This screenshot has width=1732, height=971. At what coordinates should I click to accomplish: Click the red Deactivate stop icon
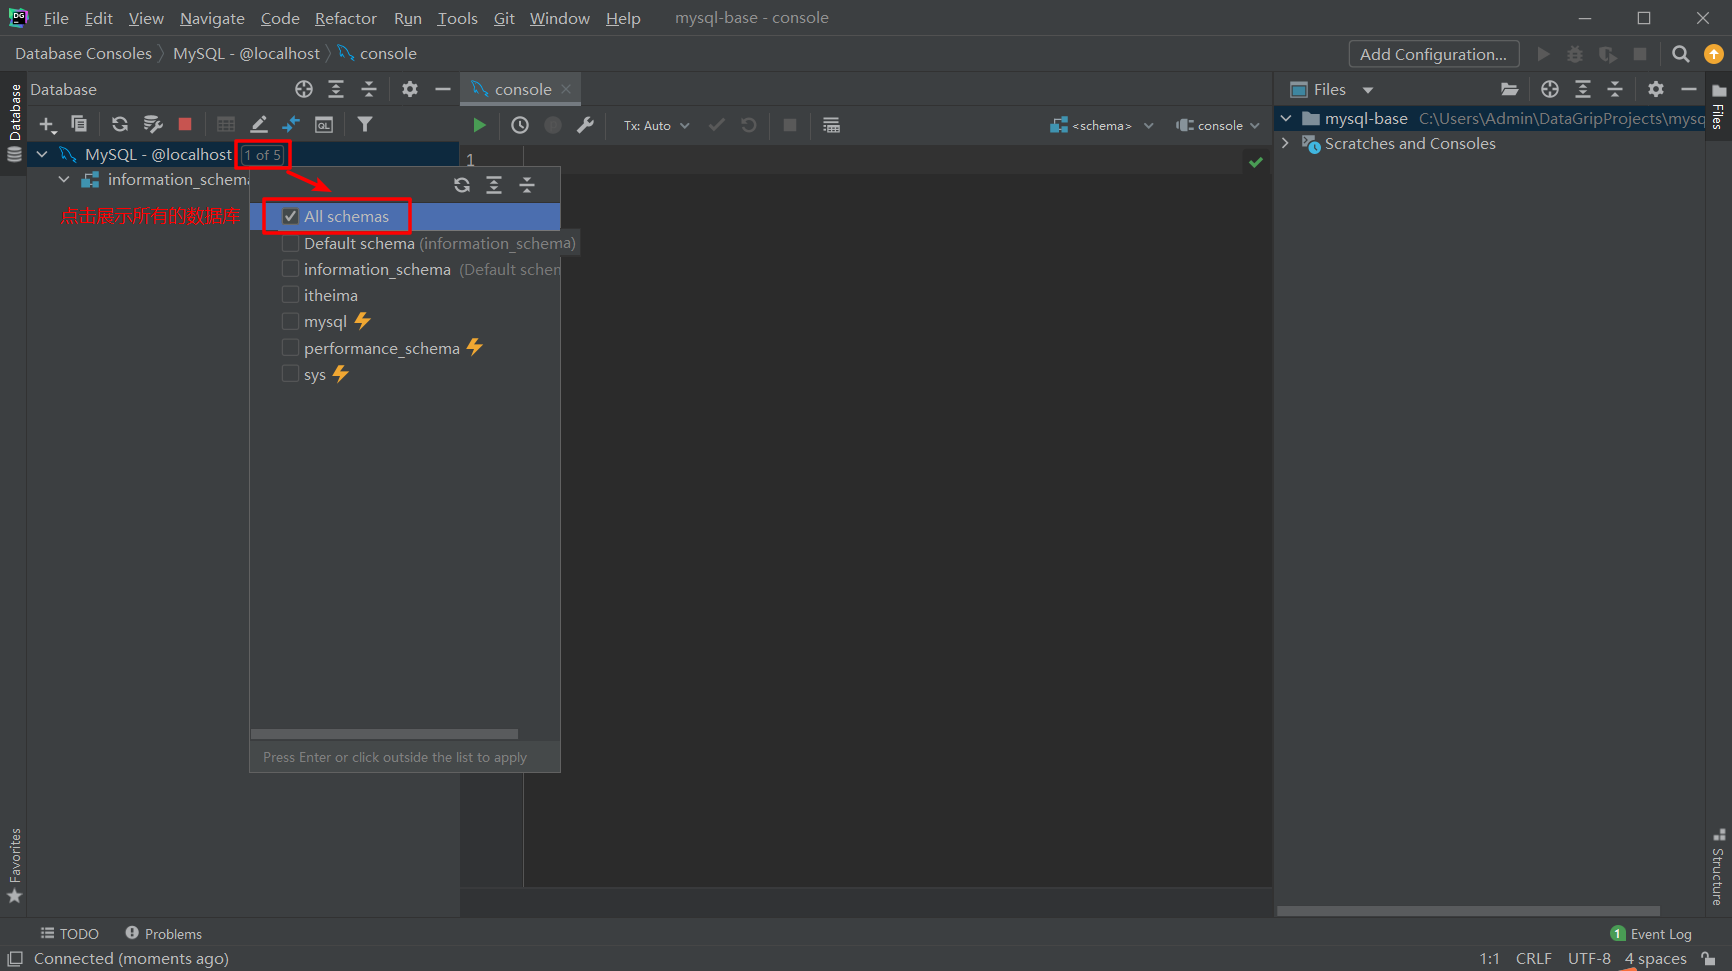(185, 124)
